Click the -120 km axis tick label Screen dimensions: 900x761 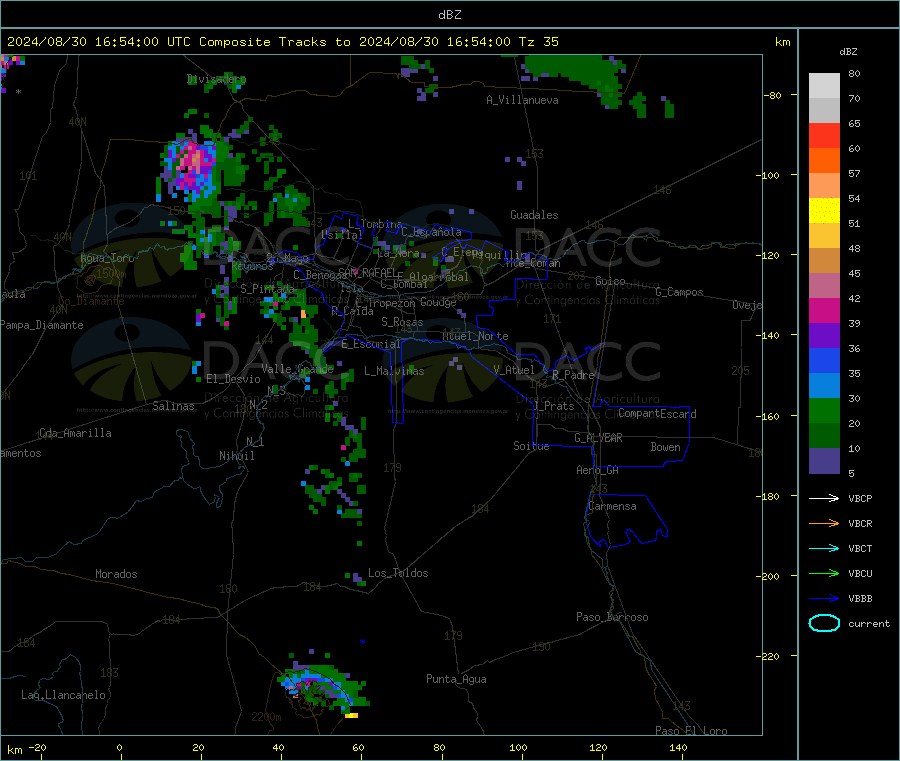pos(769,255)
